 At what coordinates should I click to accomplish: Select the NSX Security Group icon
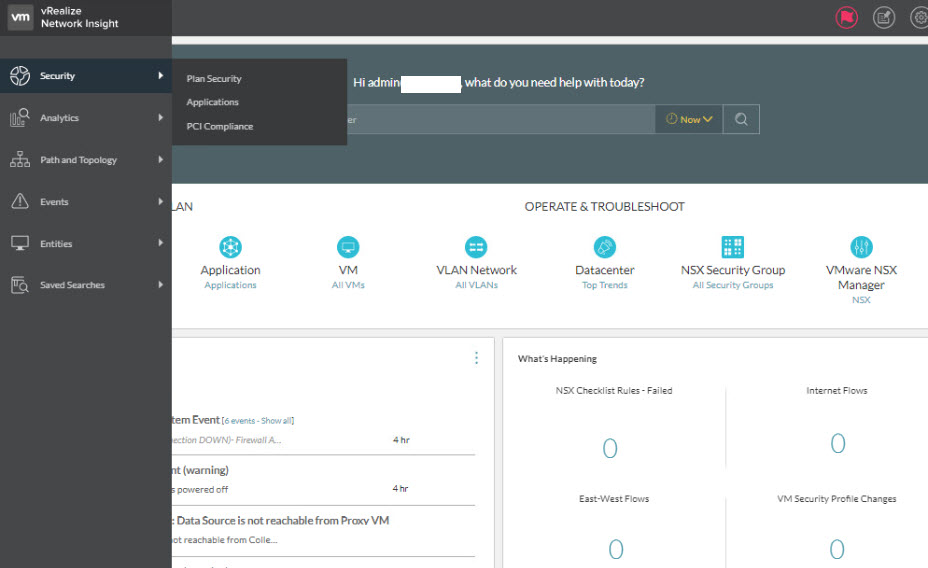(x=732, y=247)
